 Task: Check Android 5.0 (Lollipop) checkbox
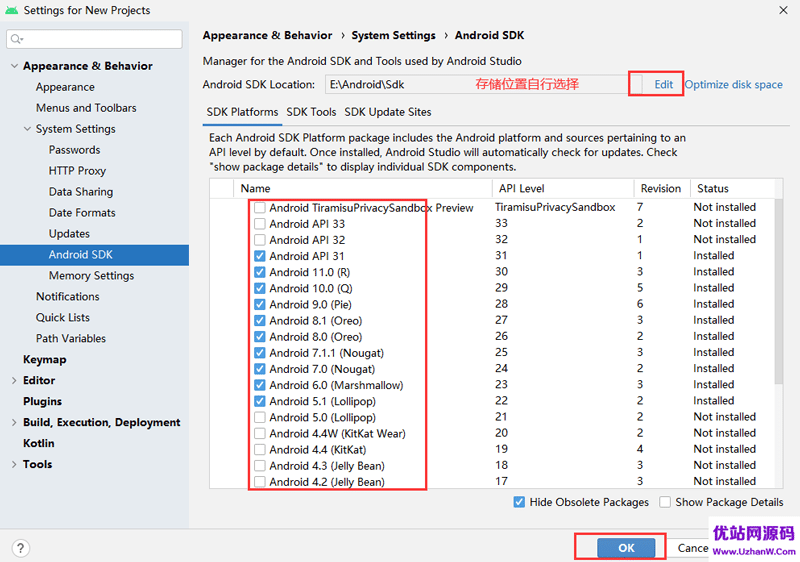coord(260,417)
